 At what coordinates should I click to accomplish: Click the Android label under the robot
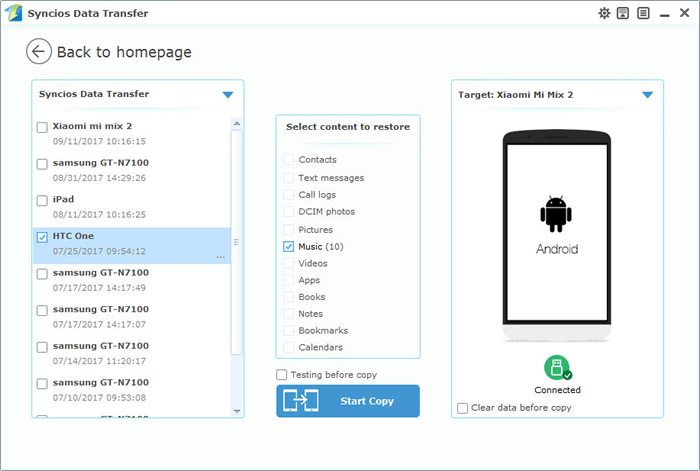click(x=557, y=249)
